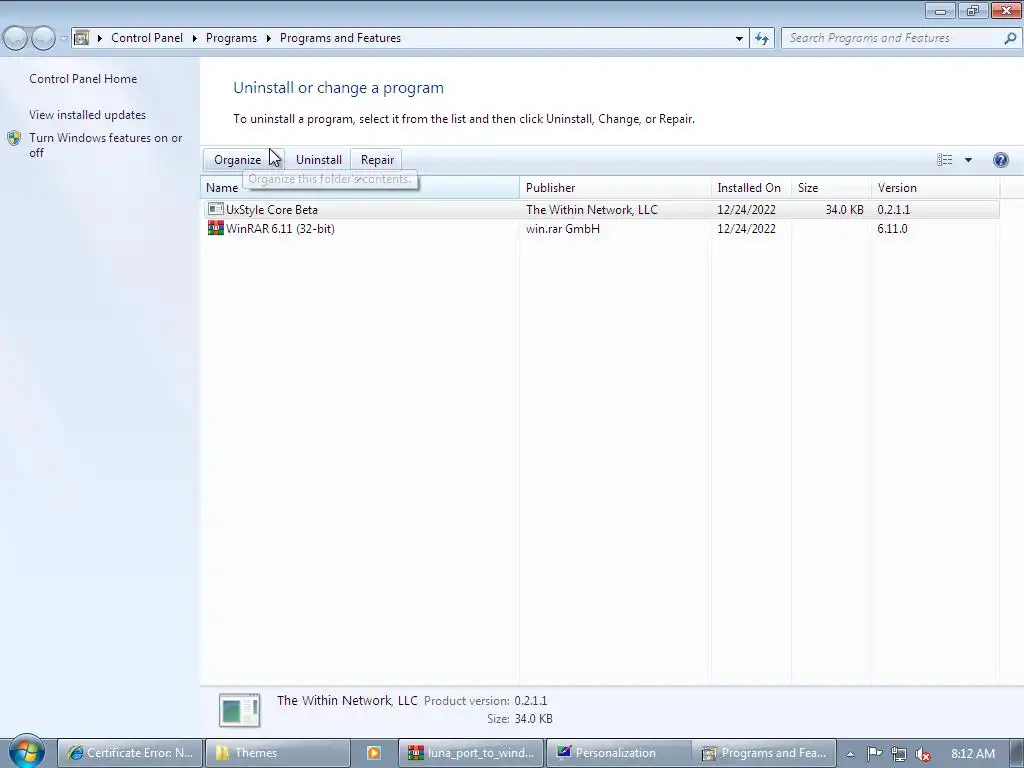
Task: Open the media player taskbar button
Action: (374, 753)
